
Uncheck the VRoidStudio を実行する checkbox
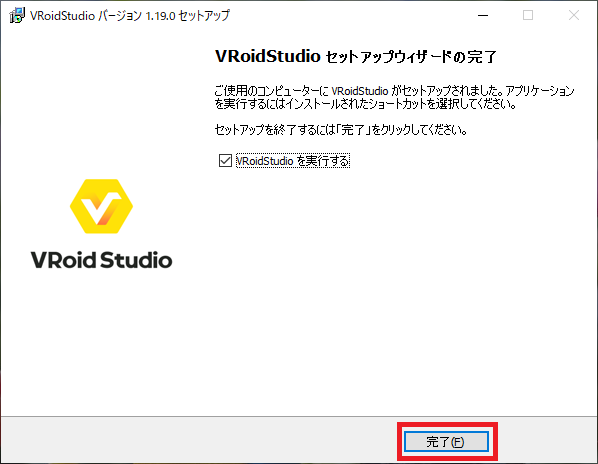pos(225,161)
